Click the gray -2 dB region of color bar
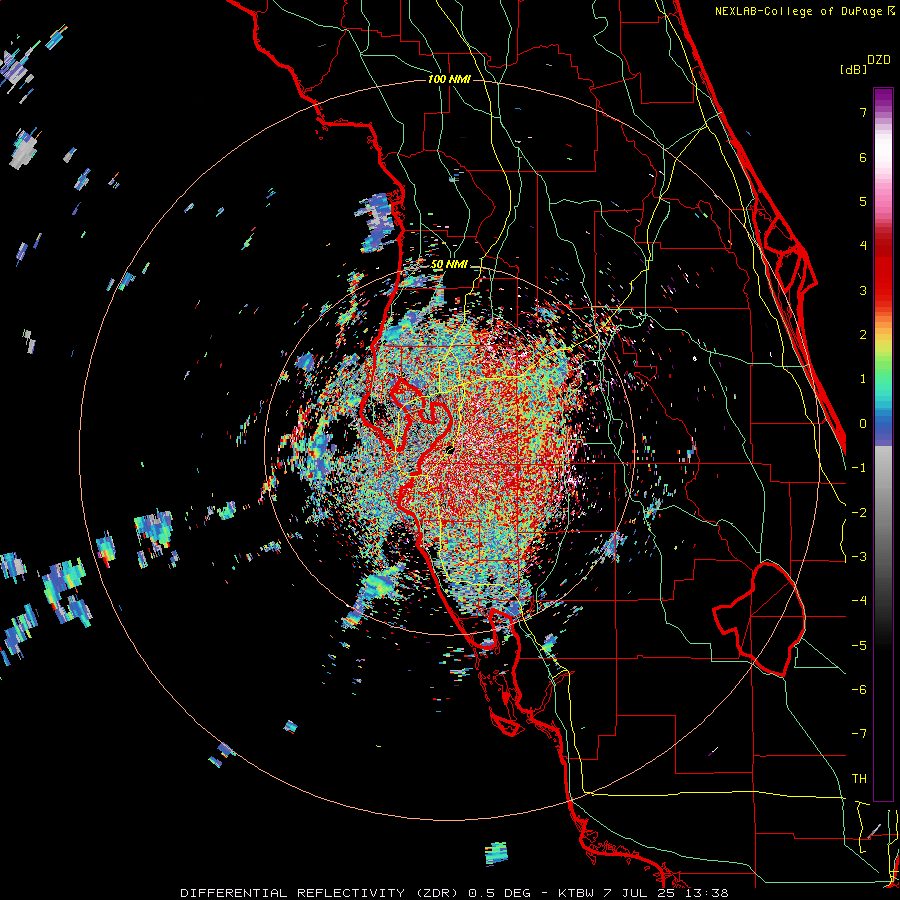Viewport: 900px width, 900px height. tap(883, 512)
